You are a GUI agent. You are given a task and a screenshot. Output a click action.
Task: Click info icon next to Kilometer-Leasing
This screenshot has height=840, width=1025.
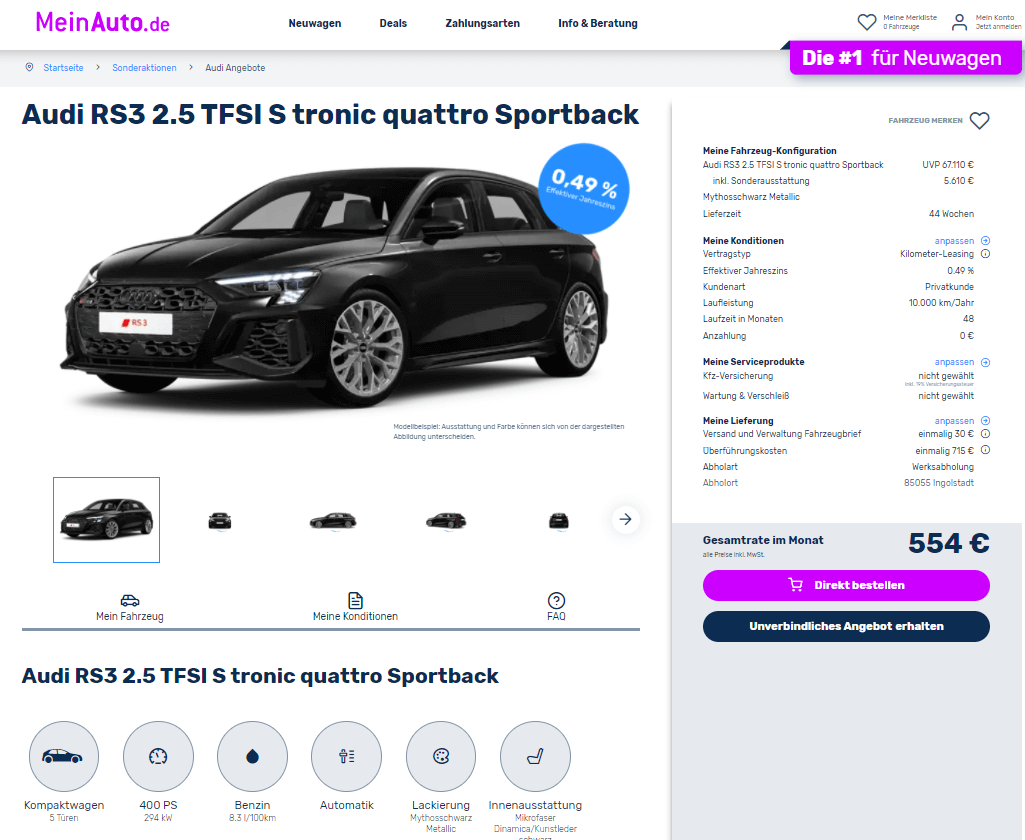[x=985, y=254]
